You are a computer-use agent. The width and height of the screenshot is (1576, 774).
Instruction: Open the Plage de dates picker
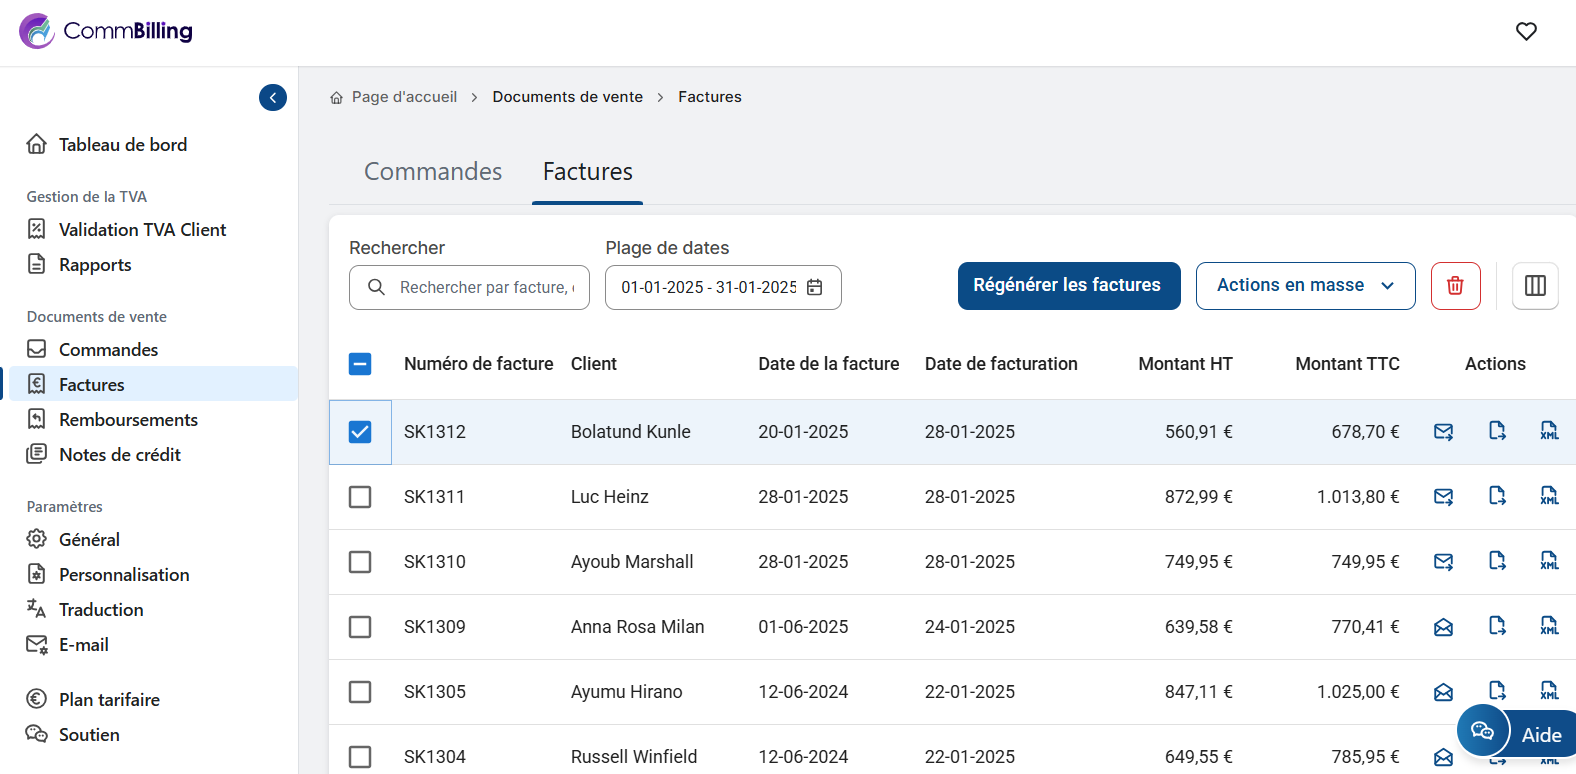tap(722, 288)
